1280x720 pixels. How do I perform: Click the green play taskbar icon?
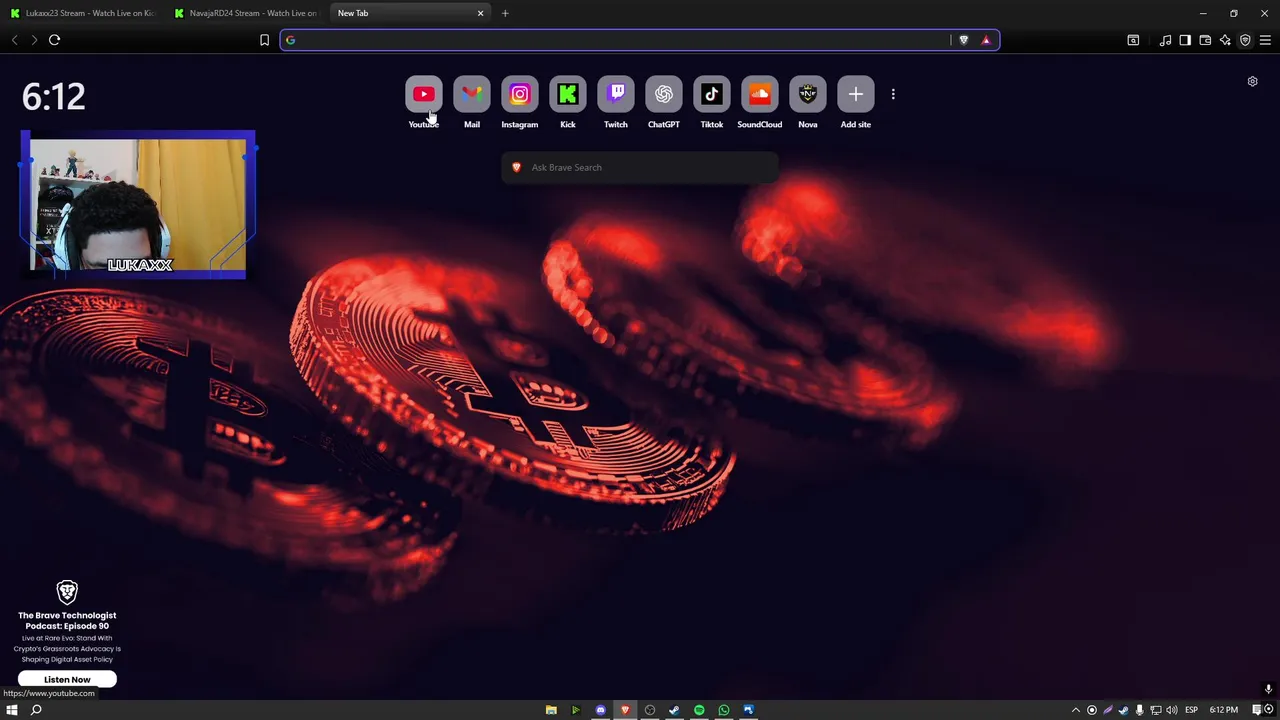575,710
